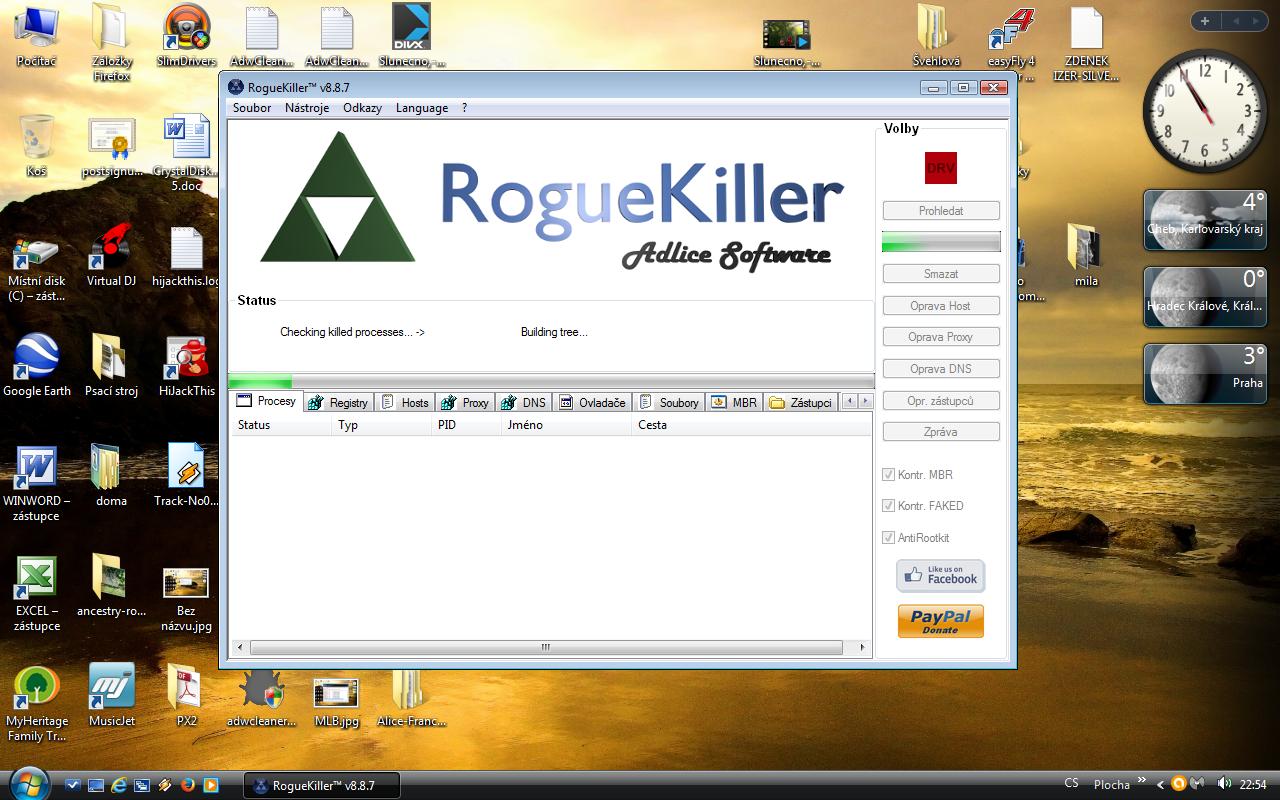Open the Psací stroj folder icon

point(111,366)
